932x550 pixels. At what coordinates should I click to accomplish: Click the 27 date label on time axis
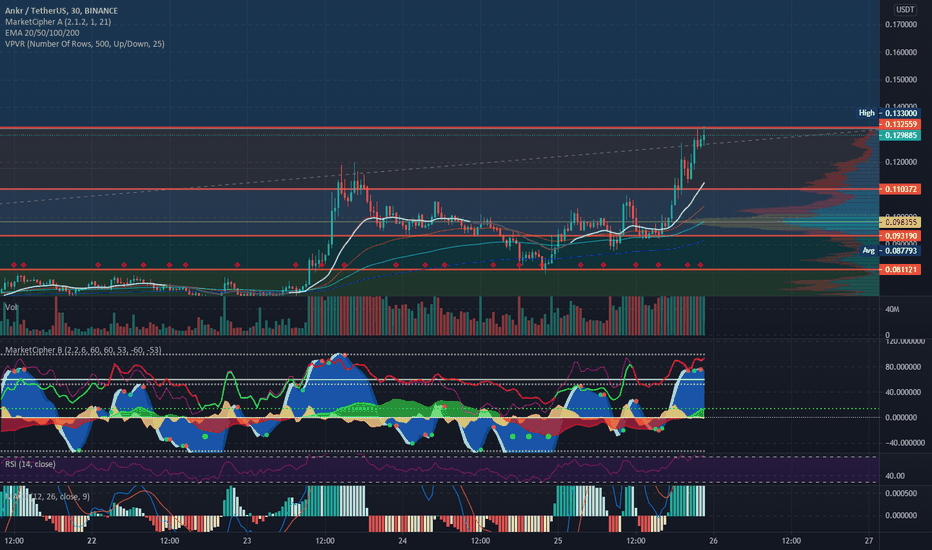tap(869, 541)
